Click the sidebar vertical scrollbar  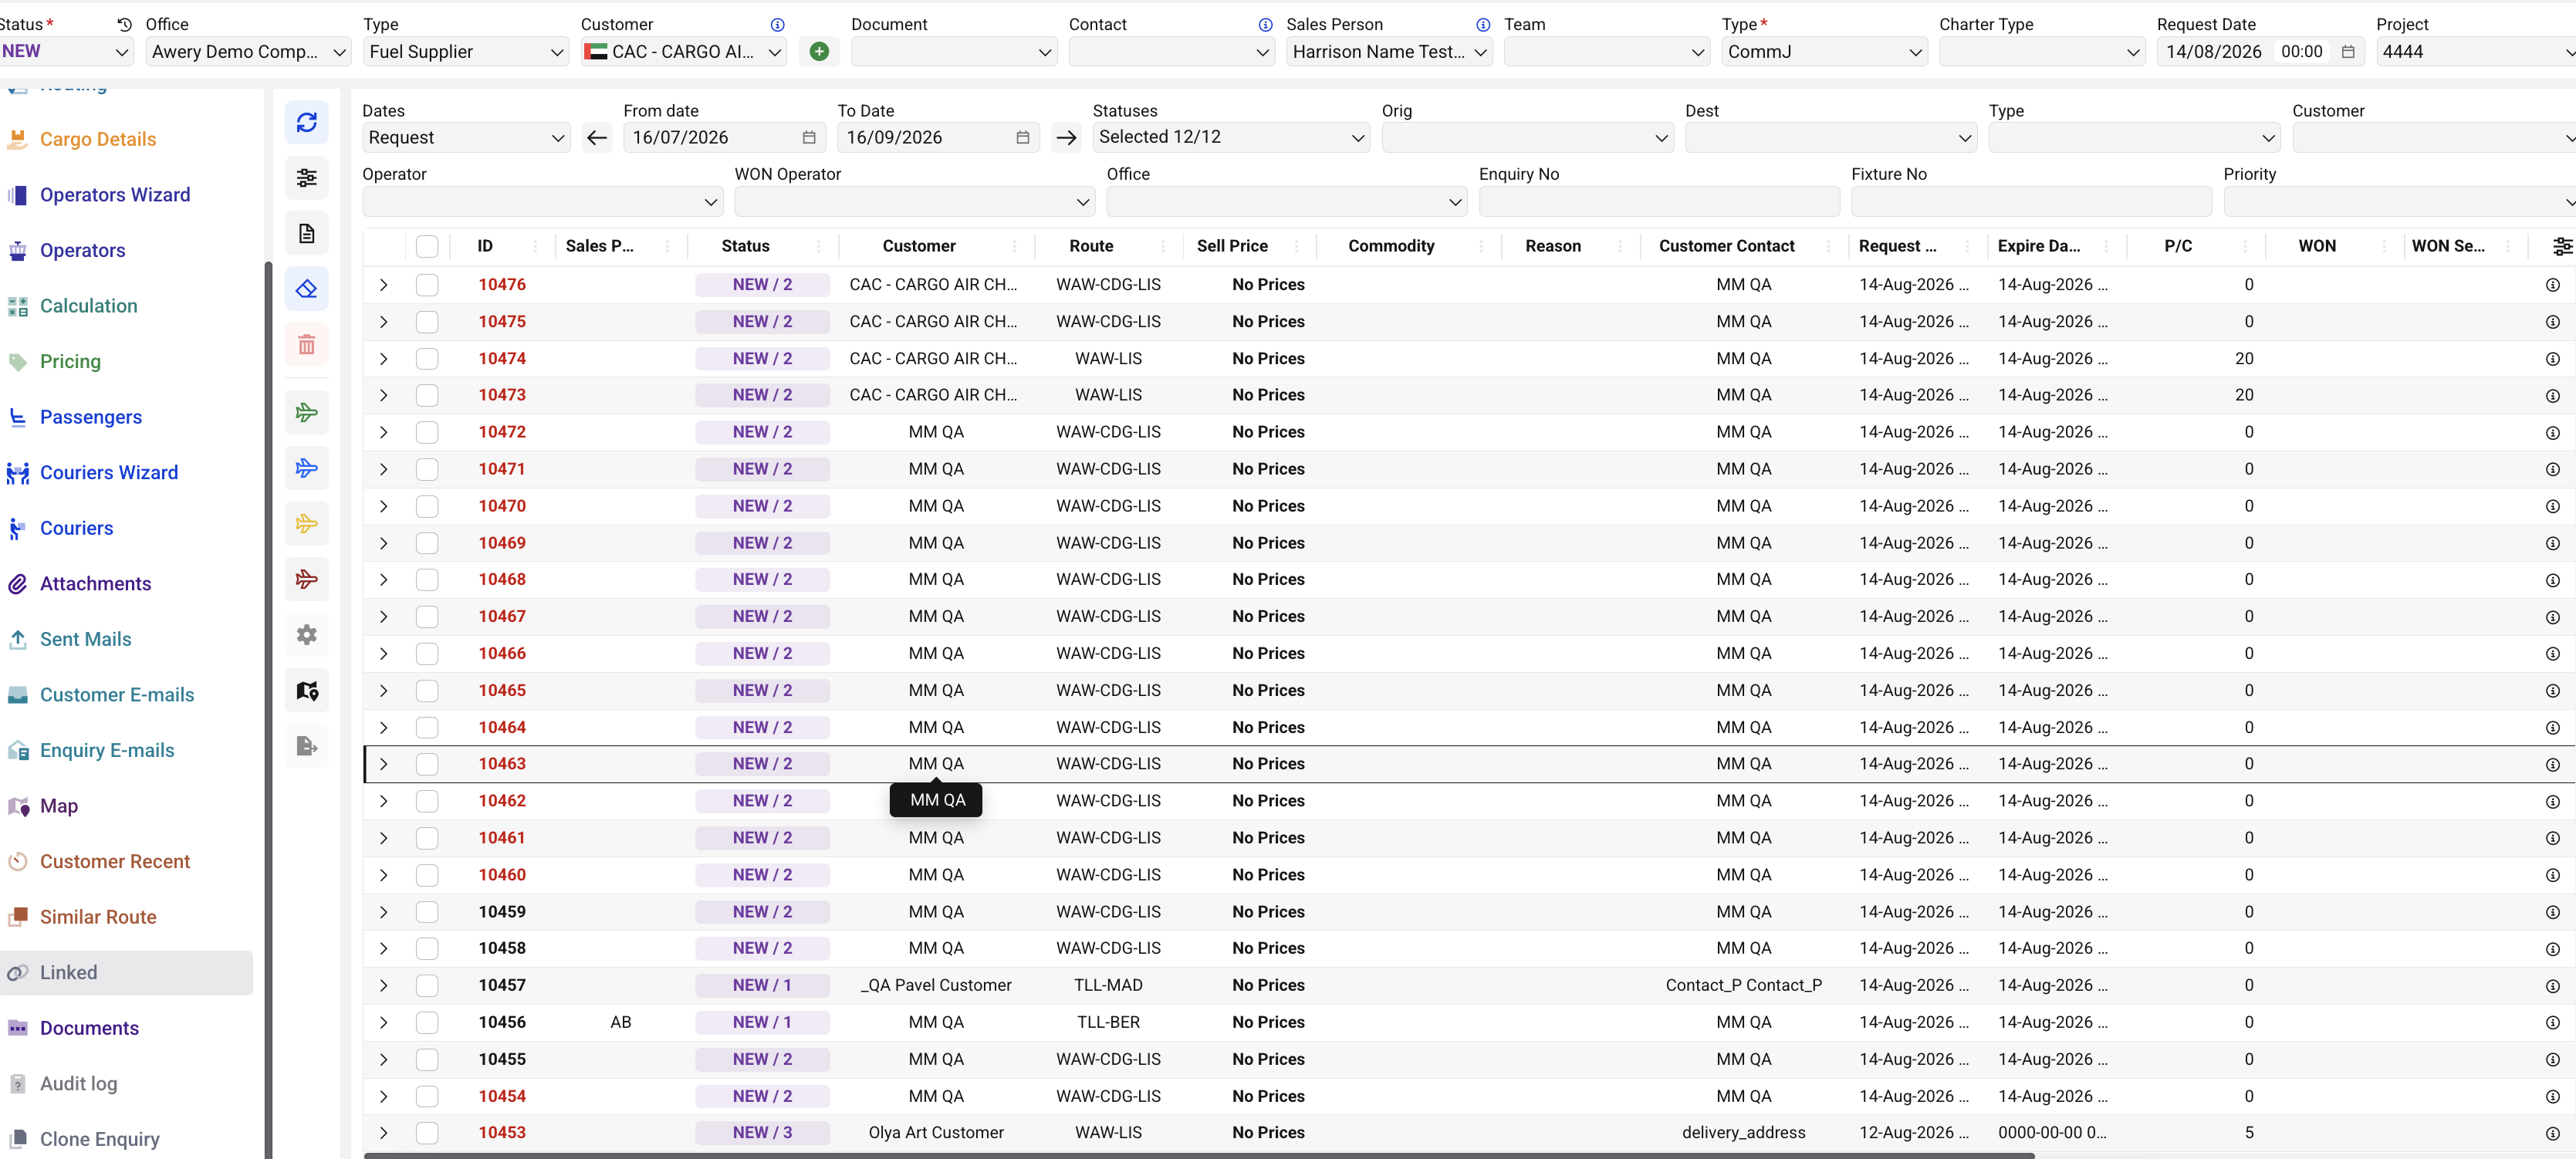click(268, 710)
